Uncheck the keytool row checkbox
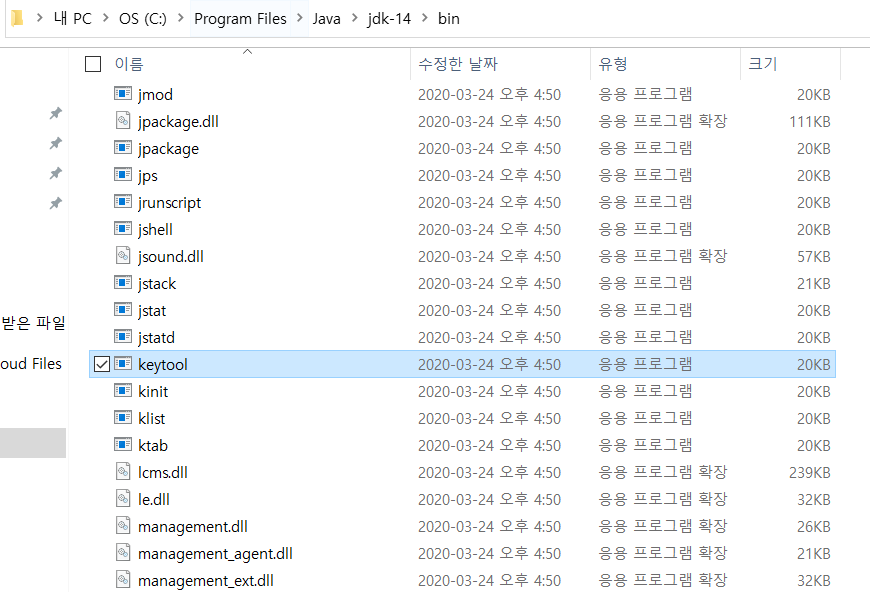870x592 pixels. pyautogui.click(x=102, y=364)
